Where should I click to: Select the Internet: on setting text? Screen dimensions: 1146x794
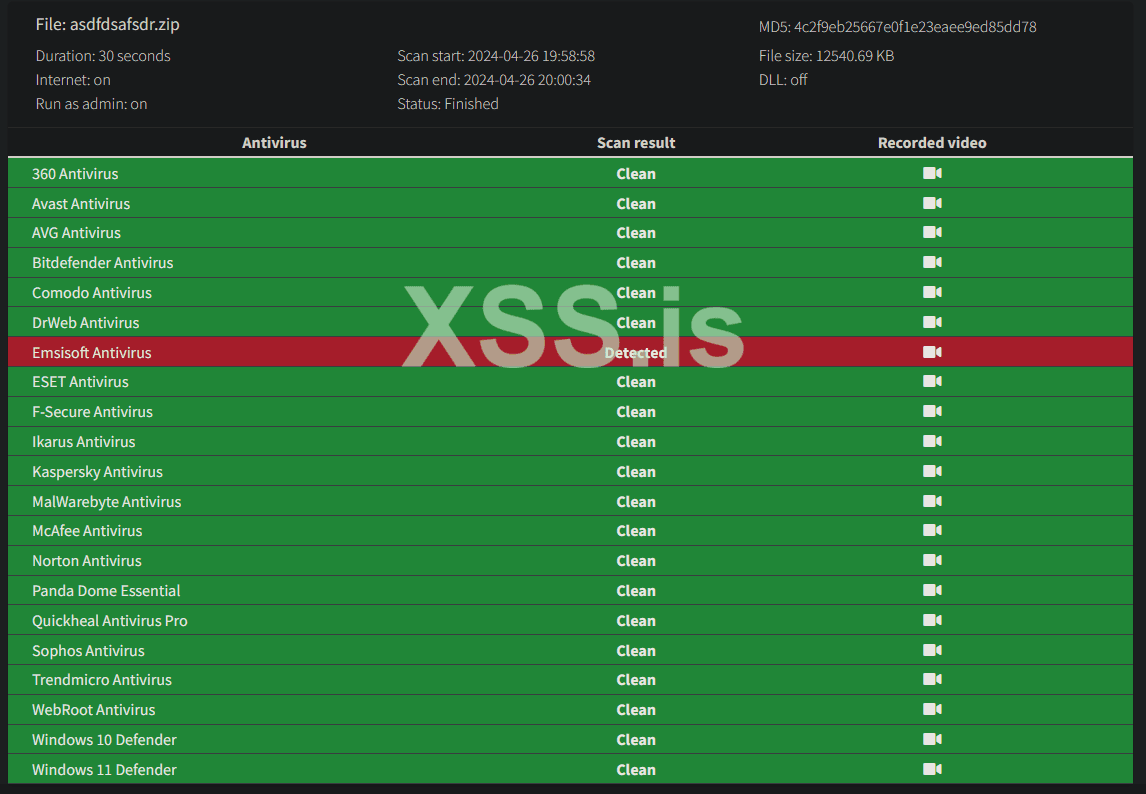pos(73,80)
